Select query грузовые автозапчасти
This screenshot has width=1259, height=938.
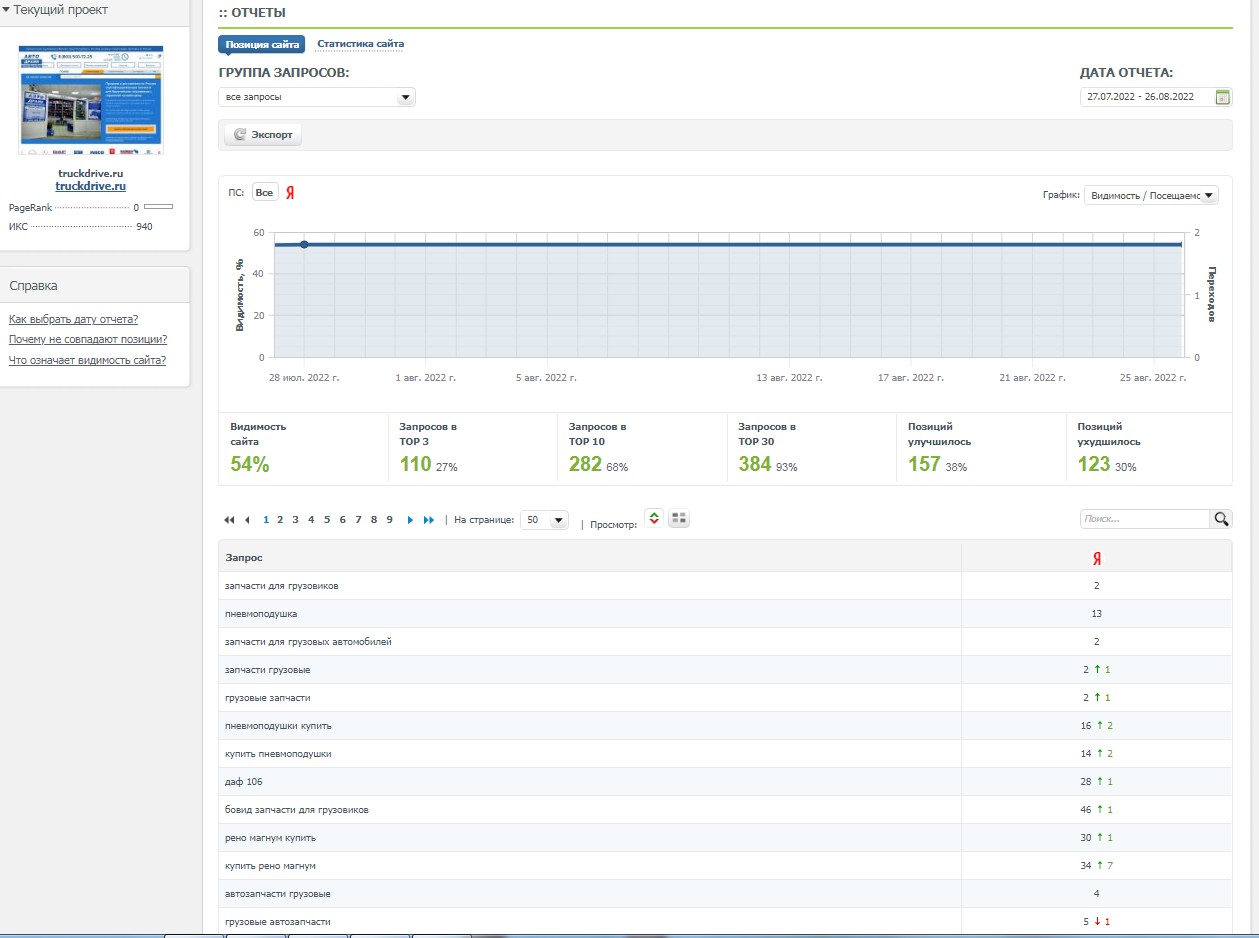[x=279, y=922]
